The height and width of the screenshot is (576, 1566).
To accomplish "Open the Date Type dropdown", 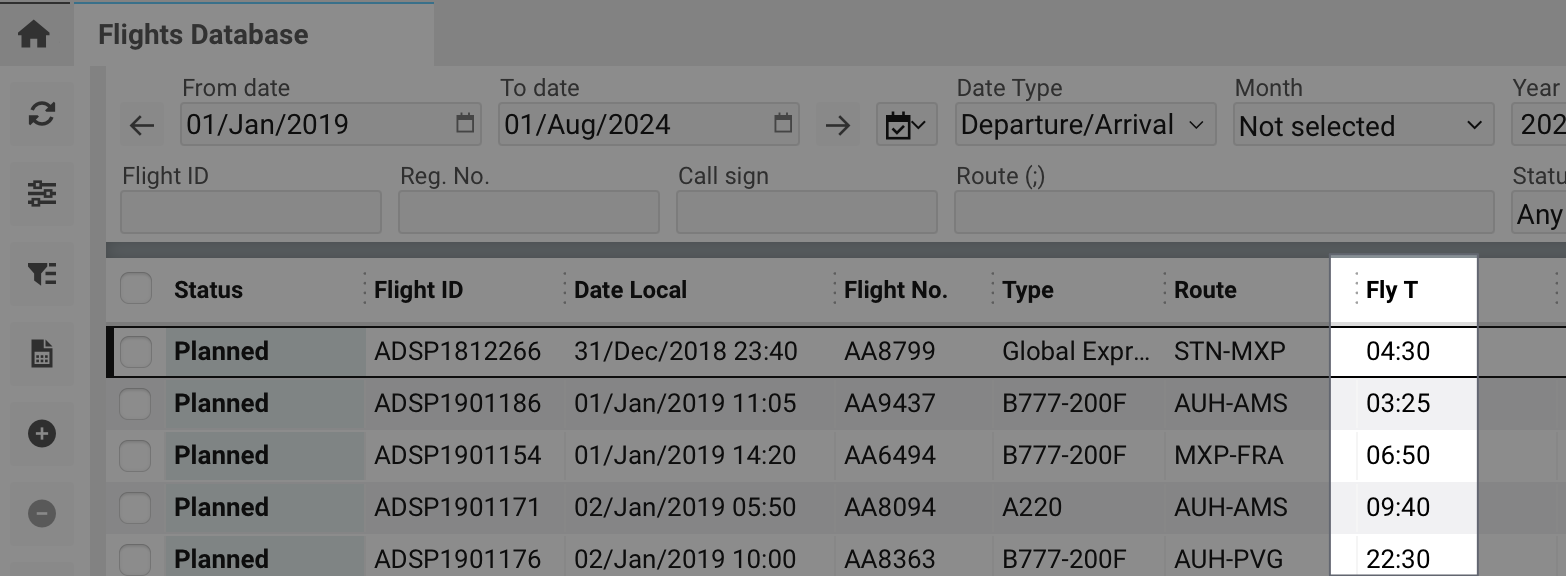I will (1084, 125).
